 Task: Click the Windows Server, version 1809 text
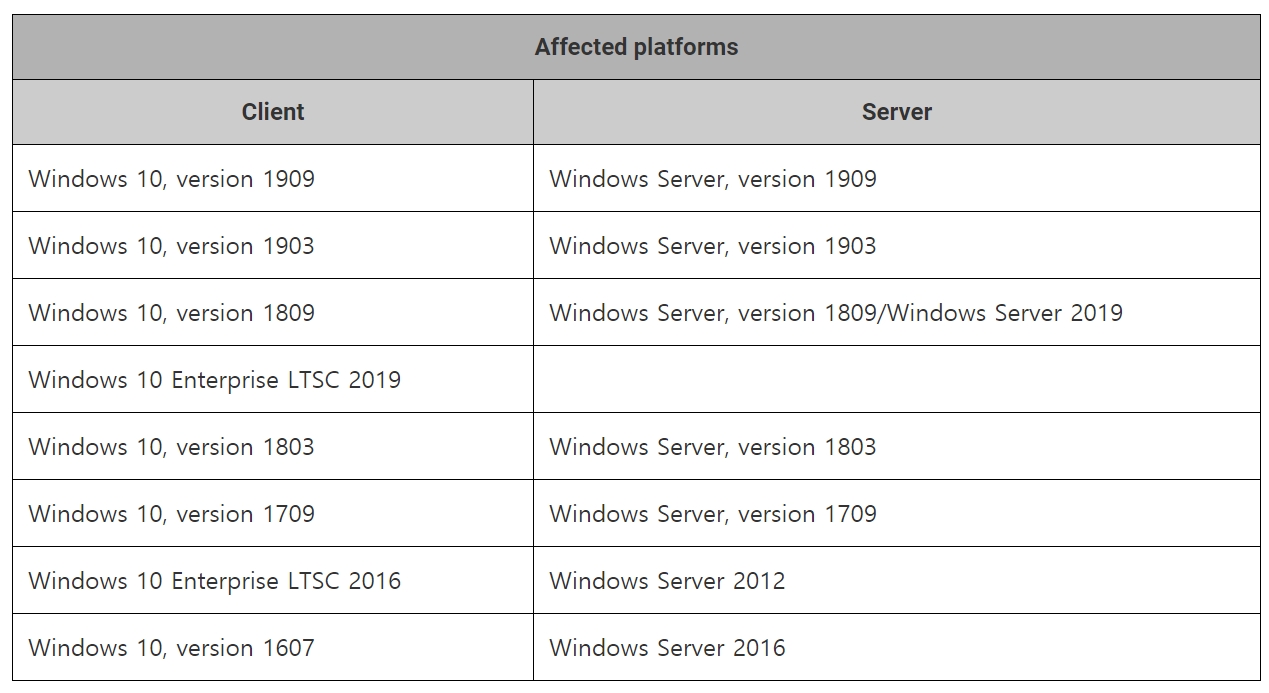(x=714, y=313)
